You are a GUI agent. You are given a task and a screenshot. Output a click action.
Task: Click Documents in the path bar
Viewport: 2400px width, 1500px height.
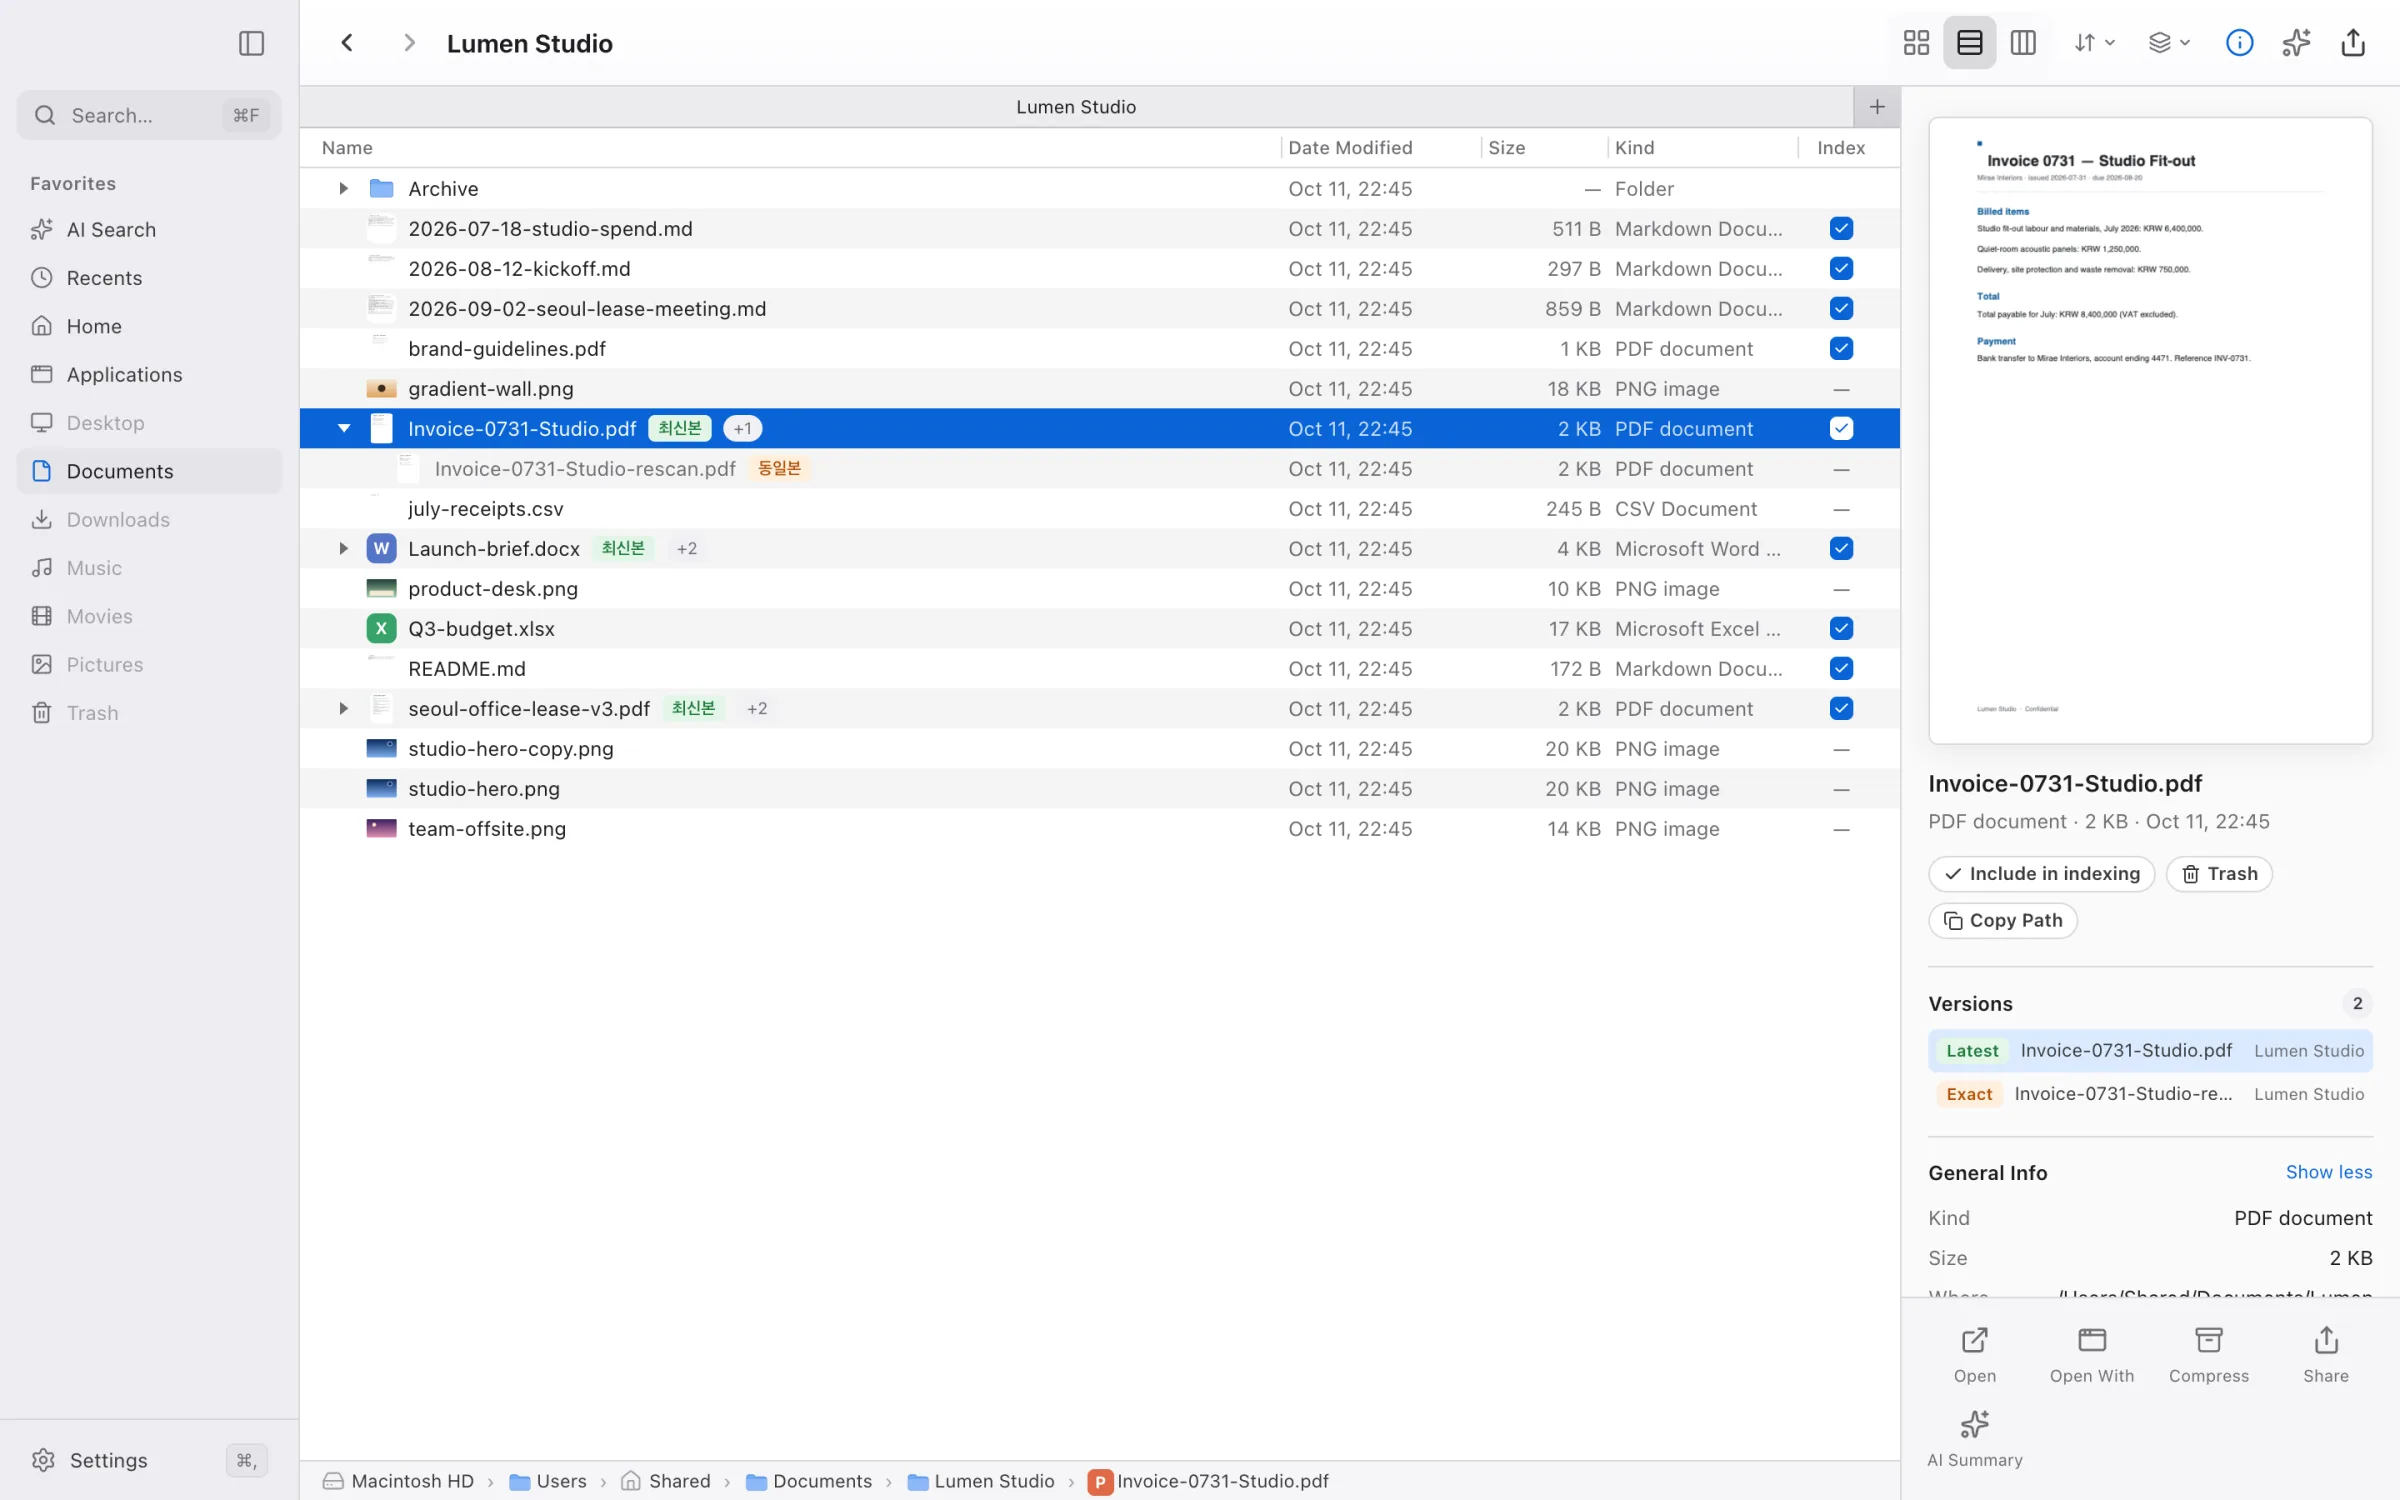[809, 1481]
